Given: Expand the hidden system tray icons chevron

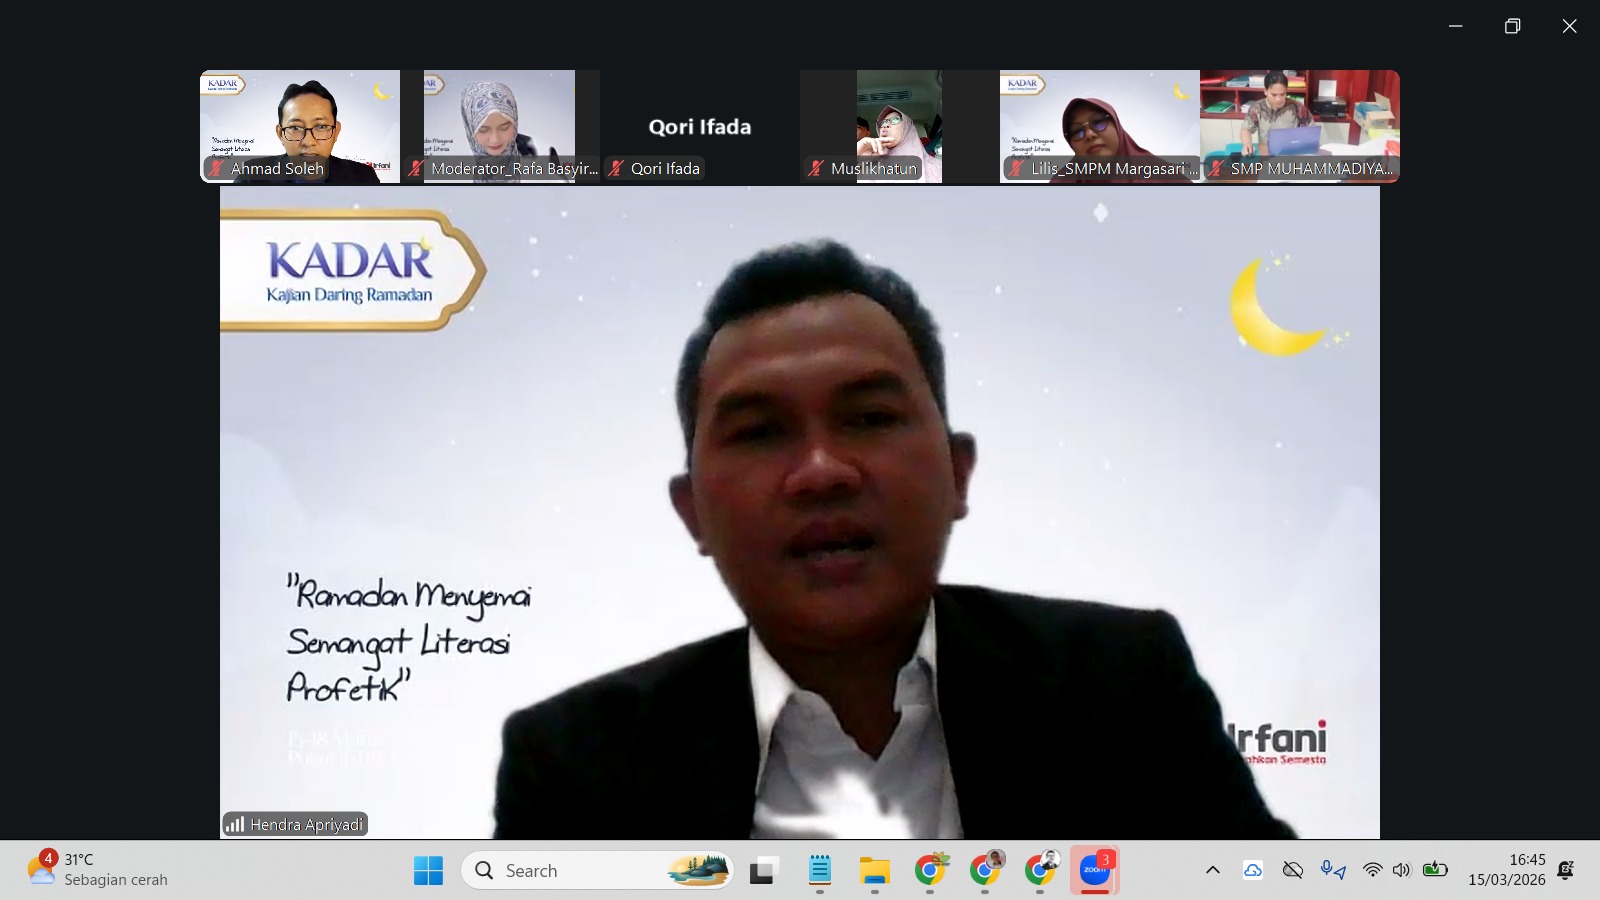Looking at the screenshot, I should tap(1213, 870).
